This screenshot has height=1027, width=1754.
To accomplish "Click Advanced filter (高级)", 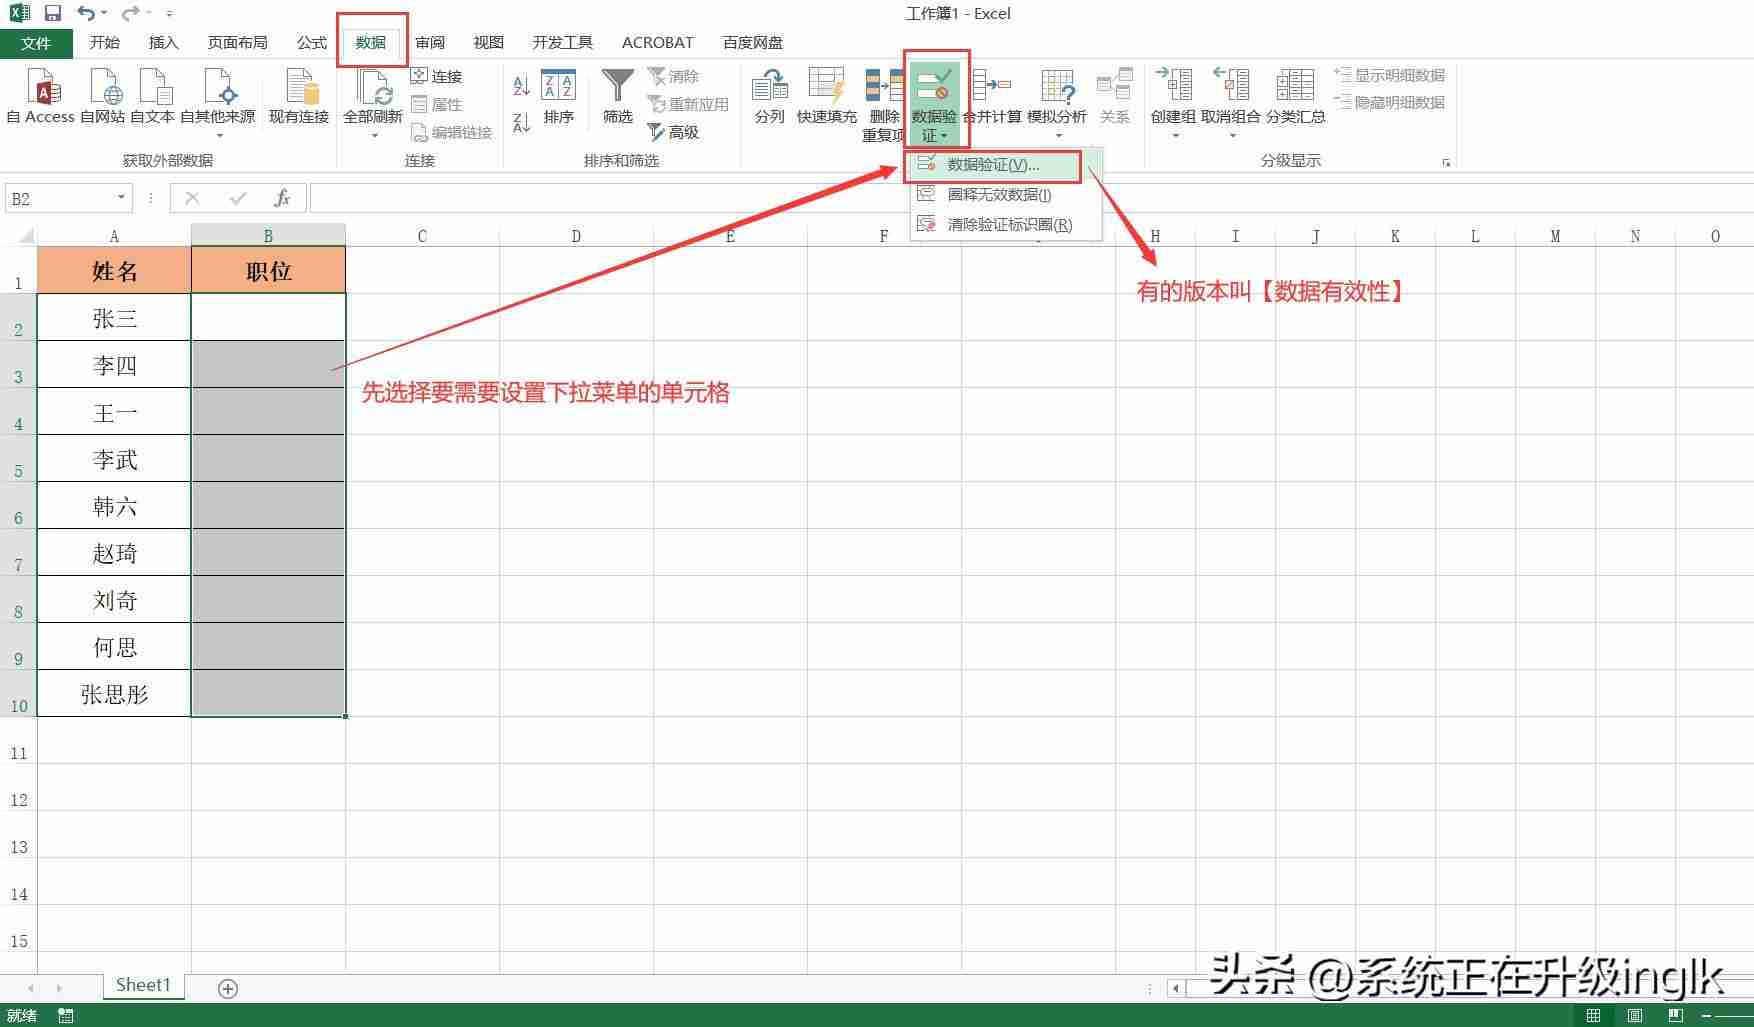I will tap(673, 132).
